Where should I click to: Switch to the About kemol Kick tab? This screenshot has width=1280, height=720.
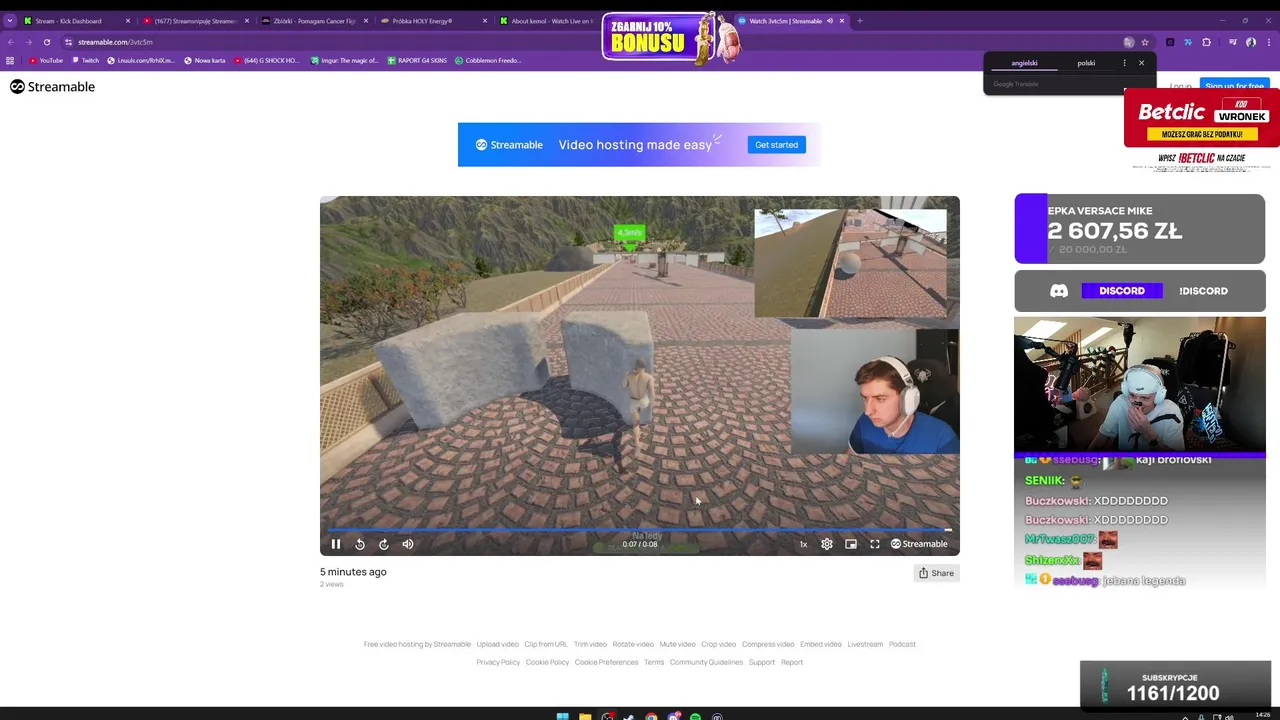[x=545, y=21]
